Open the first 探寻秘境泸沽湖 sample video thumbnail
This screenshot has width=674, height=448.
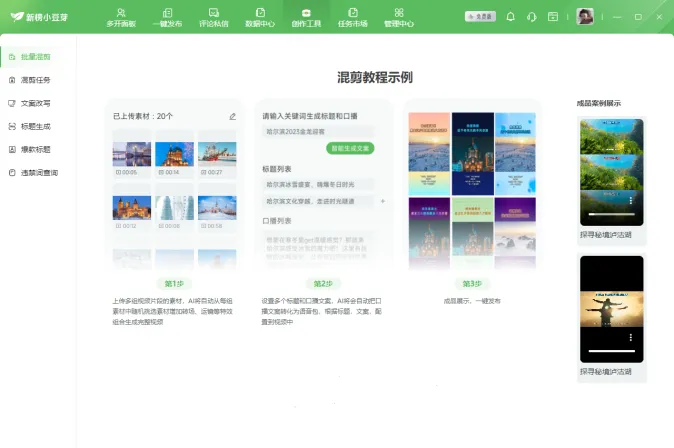click(x=612, y=170)
